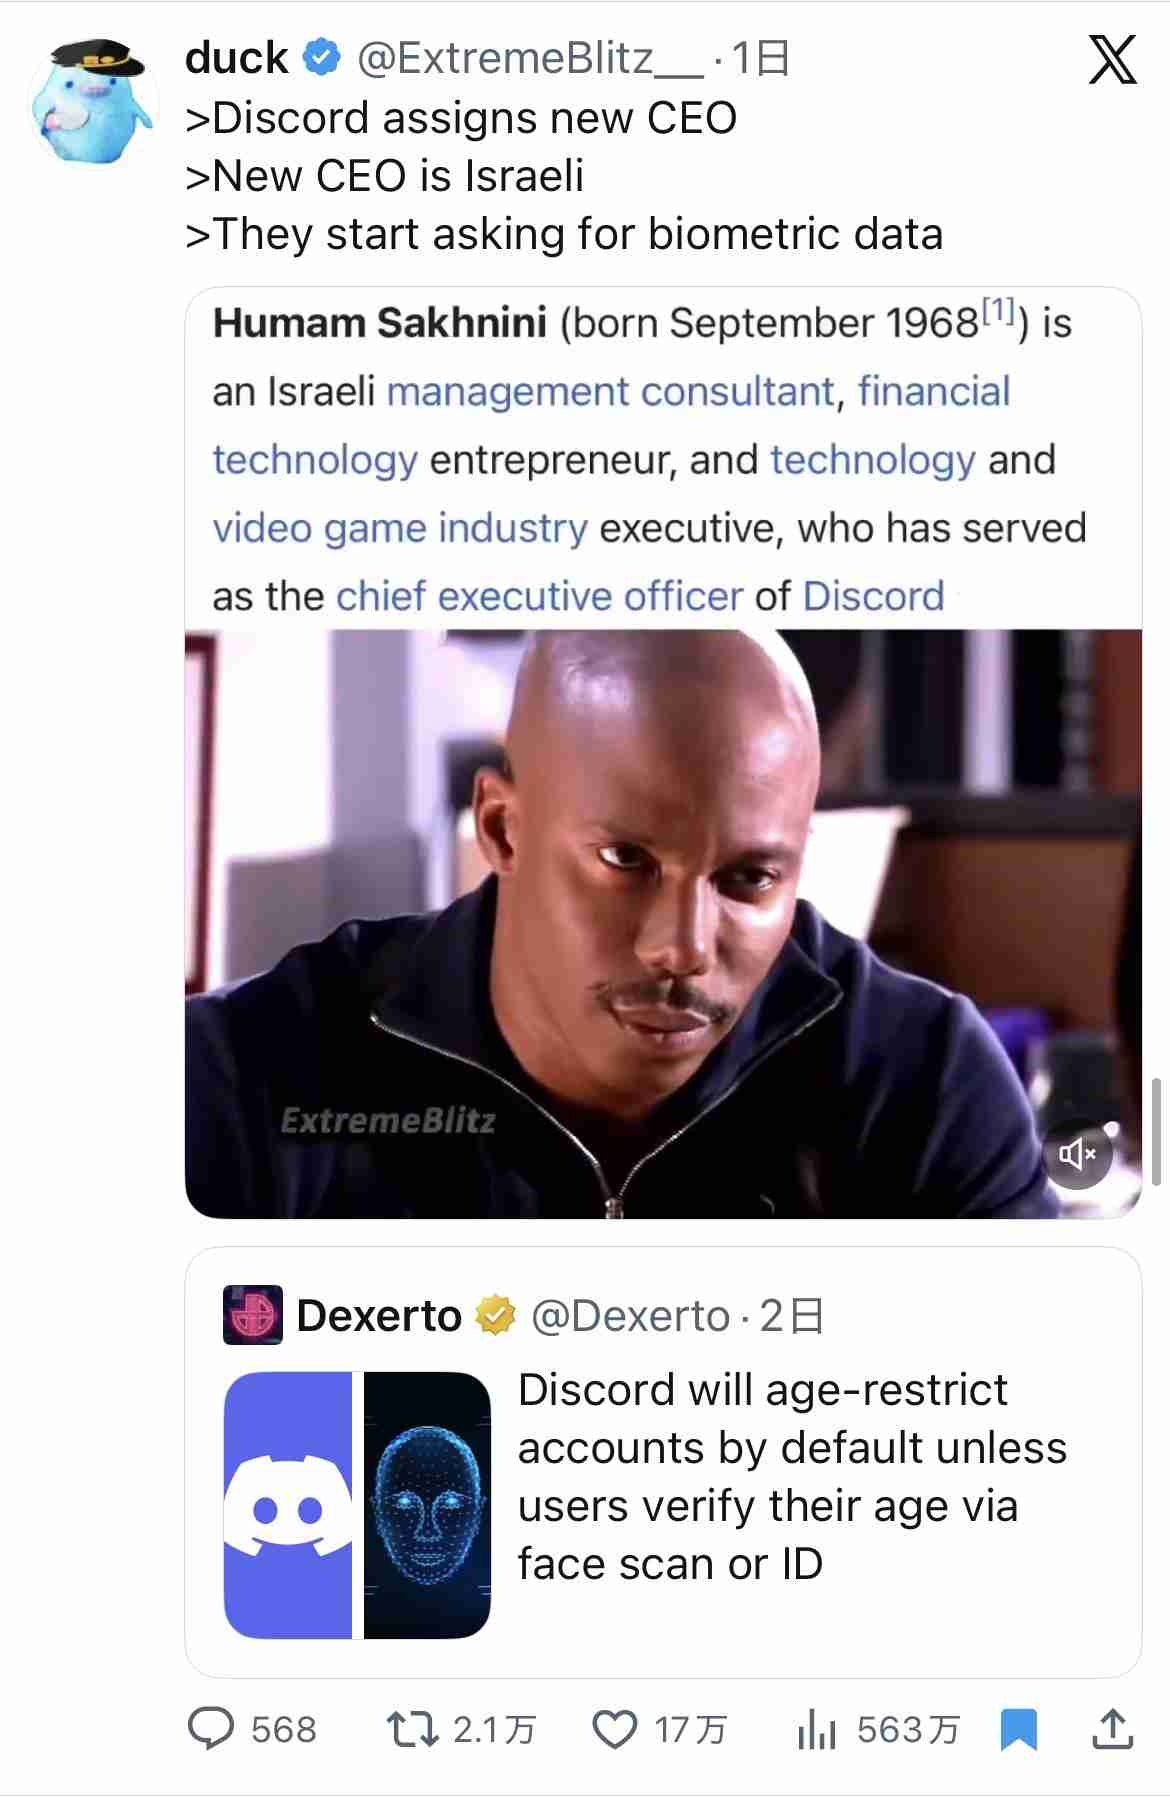Open the Dexerto logo avatar
1170x1797 pixels.
[x=253, y=1315]
